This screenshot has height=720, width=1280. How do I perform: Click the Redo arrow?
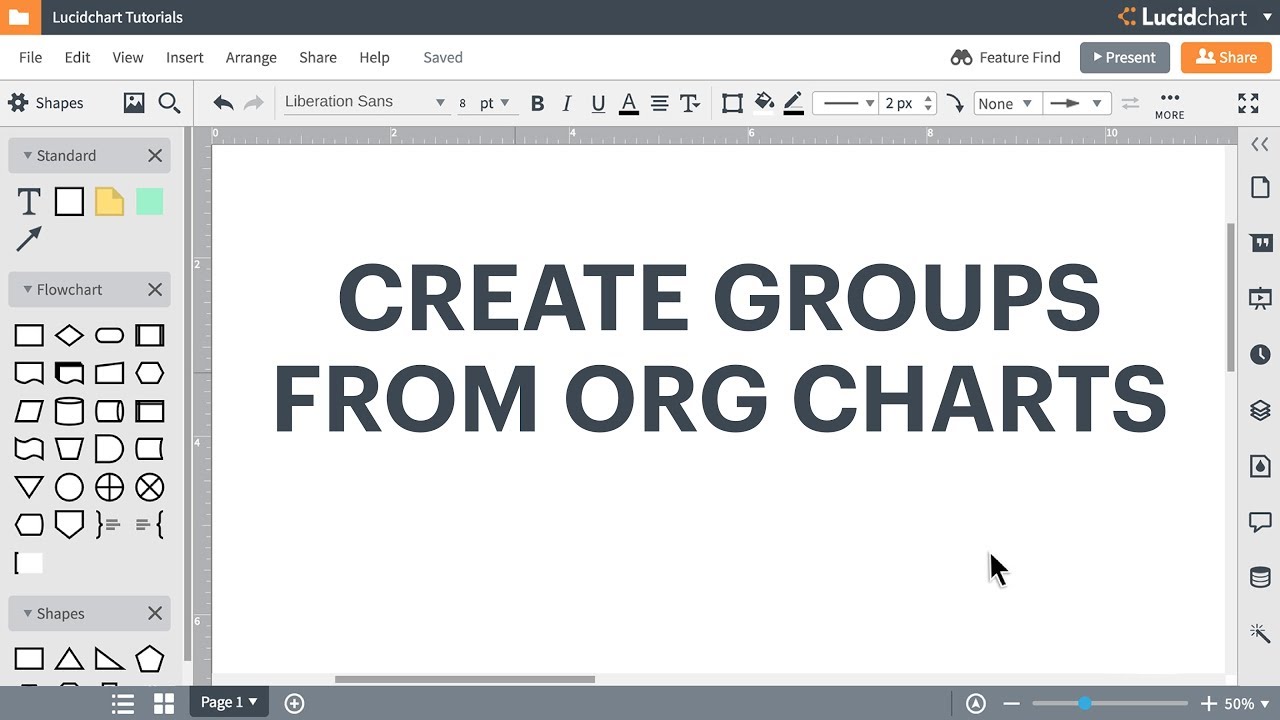click(x=253, y=103)
